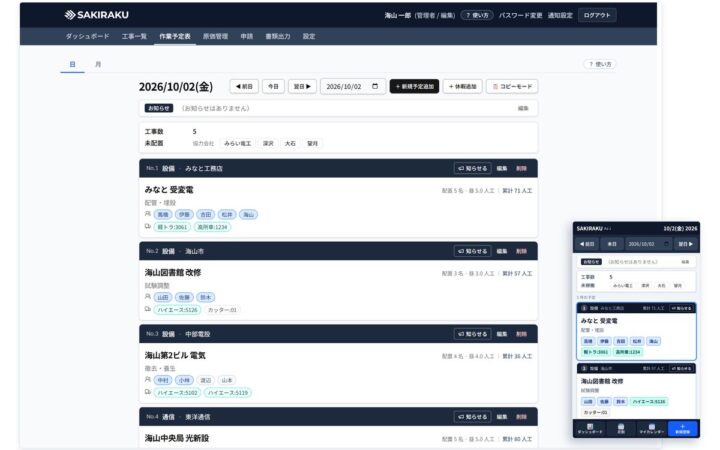
Task: Tap マイカレンダー icon in mobile bottom bar
Action: pyautogui.click(x=652, y=427)
